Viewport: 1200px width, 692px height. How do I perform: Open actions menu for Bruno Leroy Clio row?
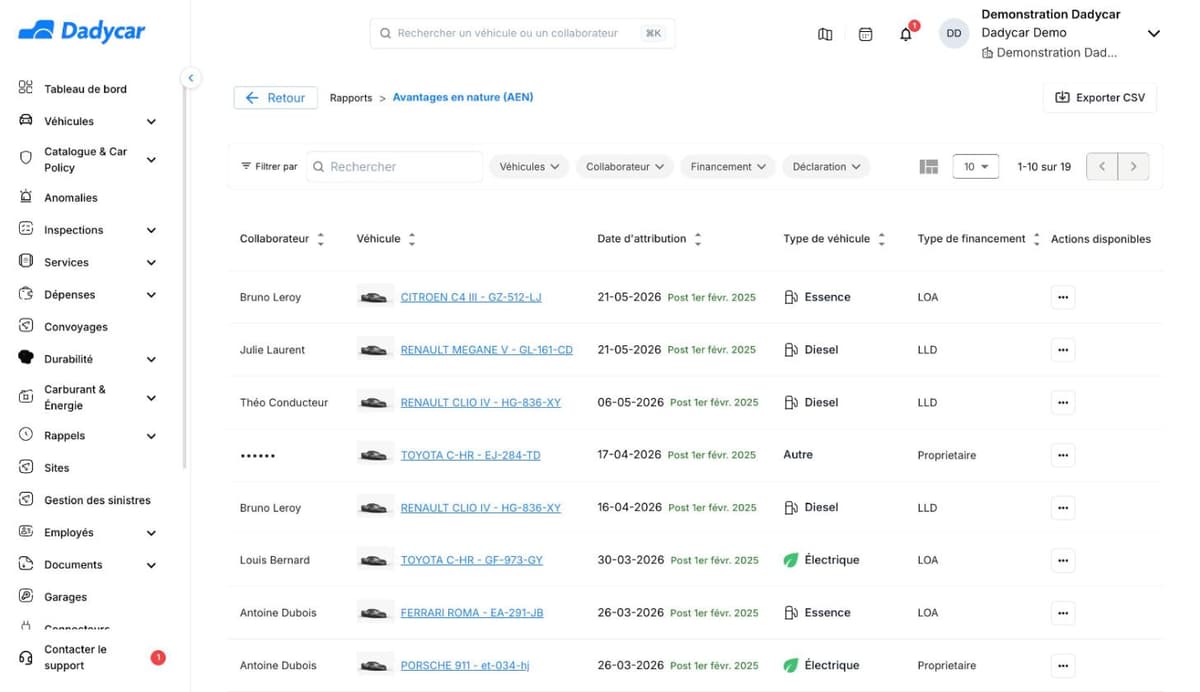[1063, 507]
